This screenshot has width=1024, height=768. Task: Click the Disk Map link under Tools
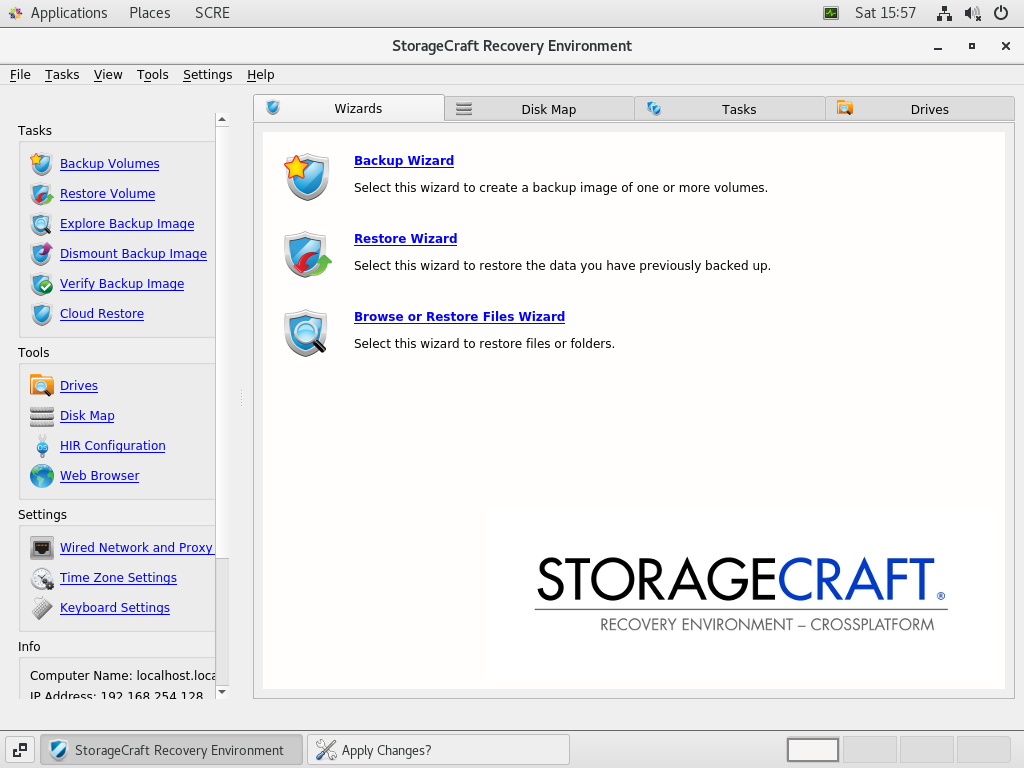pyautogui.click(x=88, y=415)
